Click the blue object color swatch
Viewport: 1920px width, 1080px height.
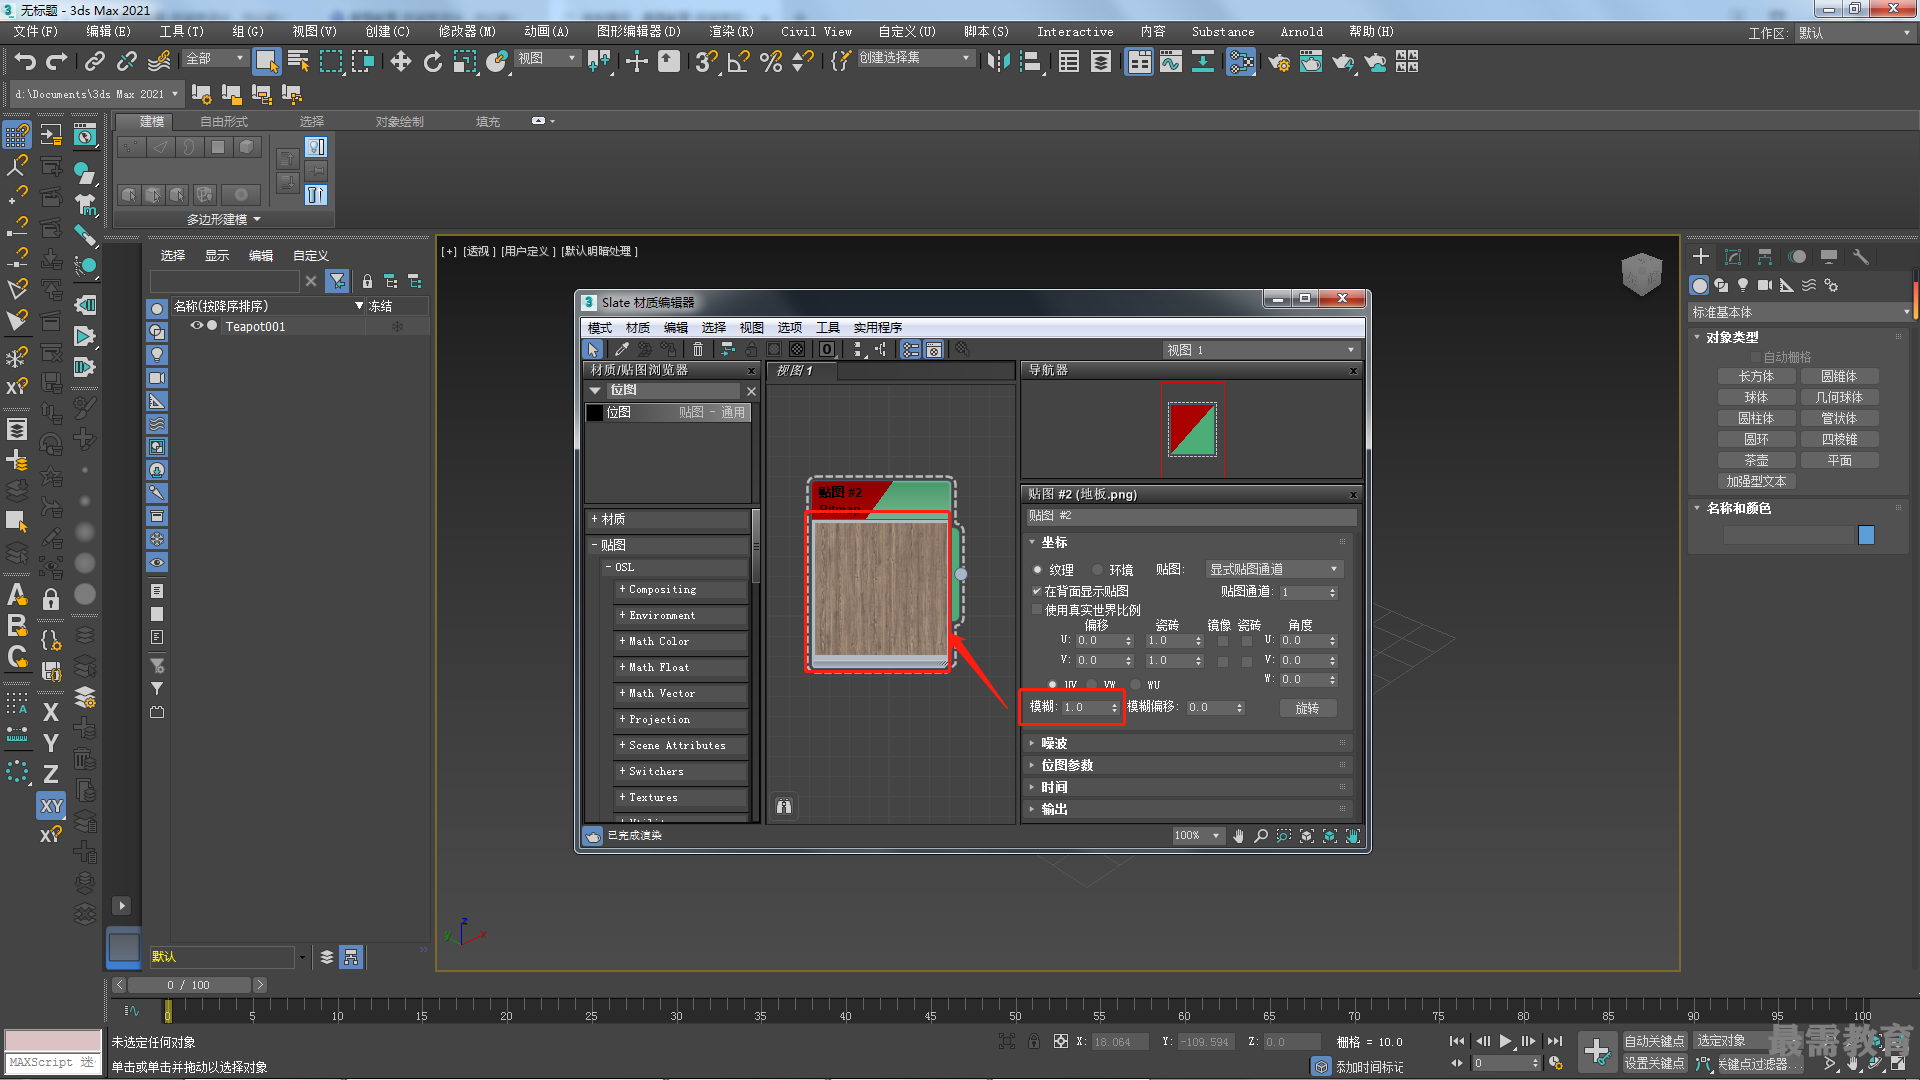click(x=1866, y=536)
